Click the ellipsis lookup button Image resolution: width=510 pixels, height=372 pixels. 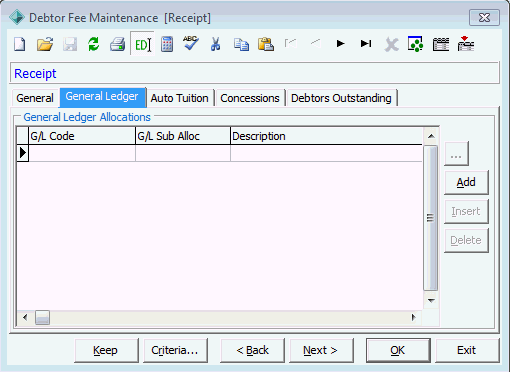coord(456,154)
